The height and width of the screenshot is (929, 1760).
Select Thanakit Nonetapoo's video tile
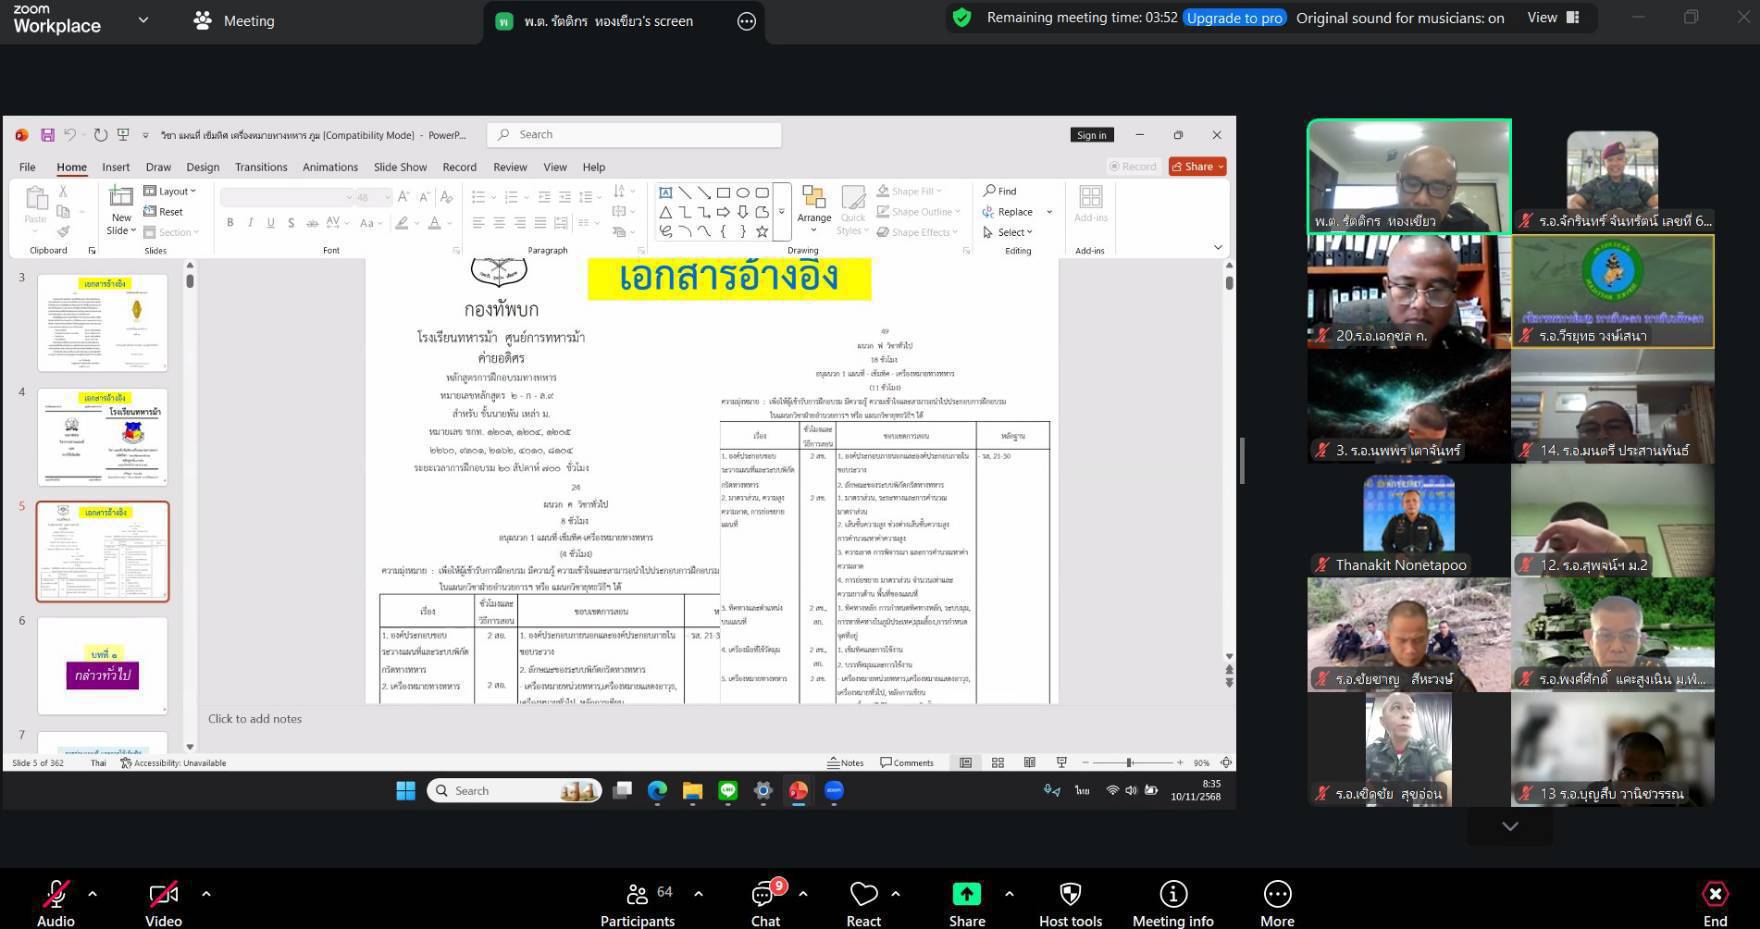(1408, 520)
